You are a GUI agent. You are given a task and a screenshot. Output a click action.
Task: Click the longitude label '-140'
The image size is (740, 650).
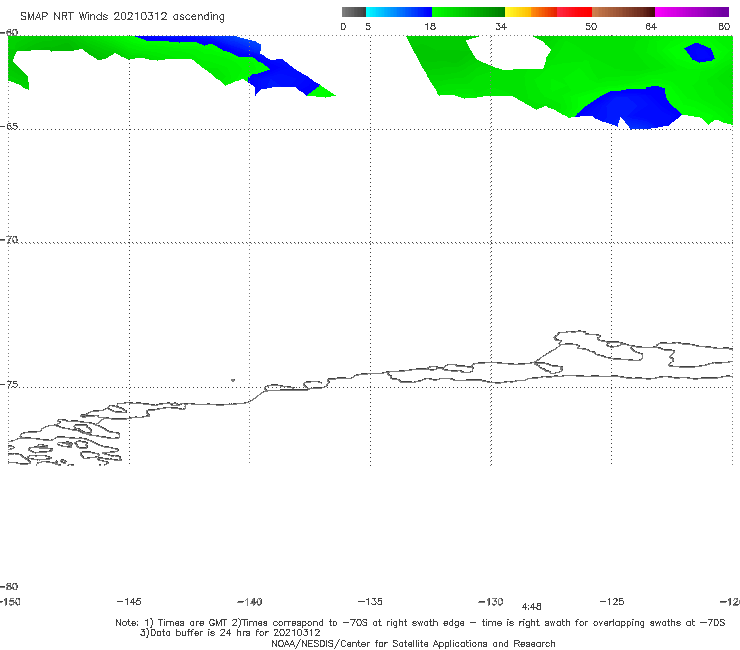(x=250, y=601)
